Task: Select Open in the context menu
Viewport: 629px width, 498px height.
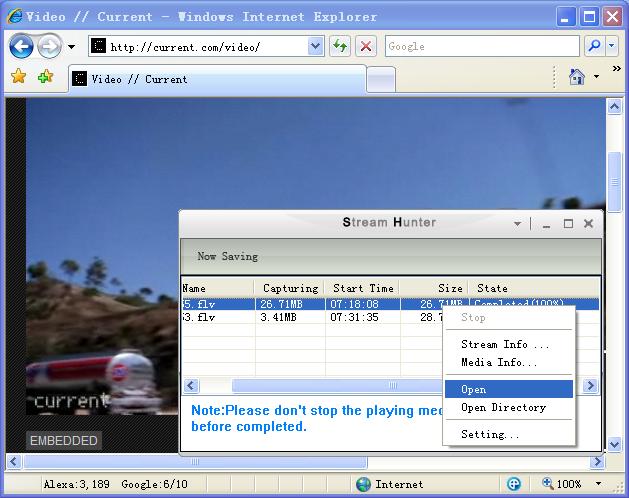Action: 509,389
